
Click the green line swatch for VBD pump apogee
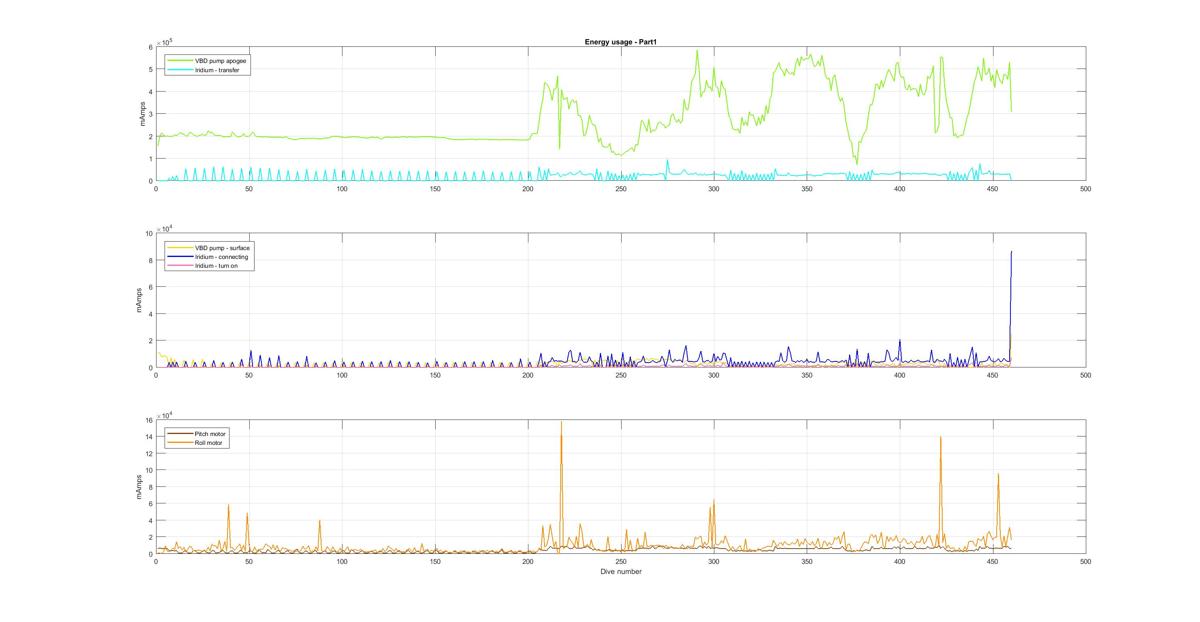(x=180, y=60)
